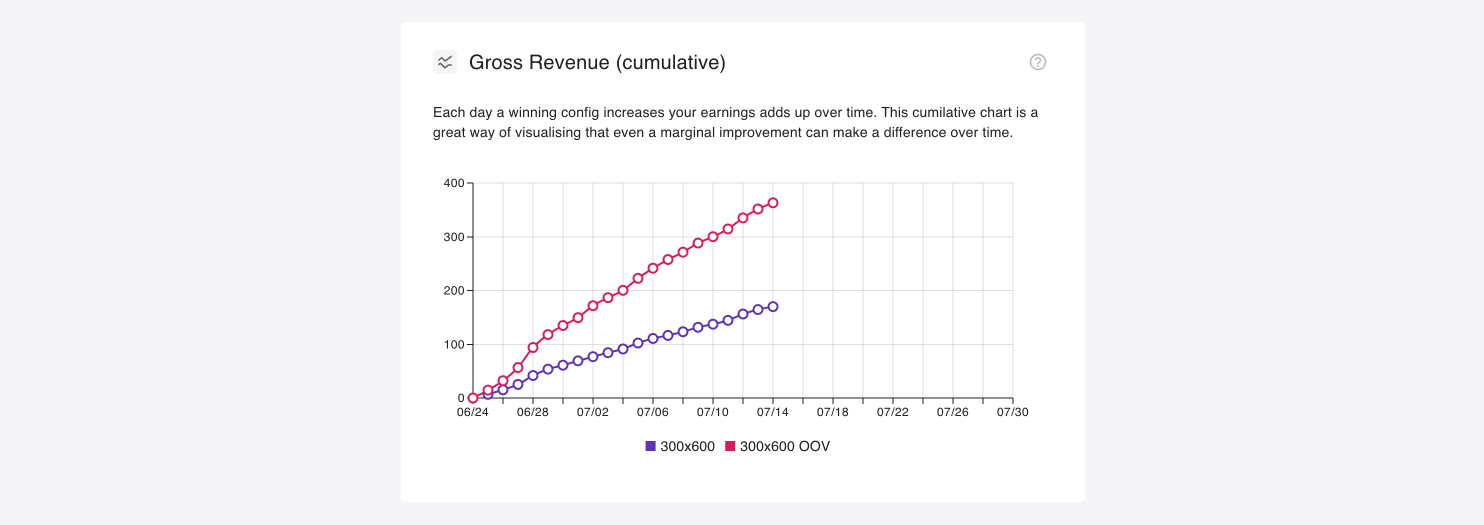Toggle the 300x600 legend swatch
The height and width of the screenshot is (525, 1484).
(x=651, y=446)
